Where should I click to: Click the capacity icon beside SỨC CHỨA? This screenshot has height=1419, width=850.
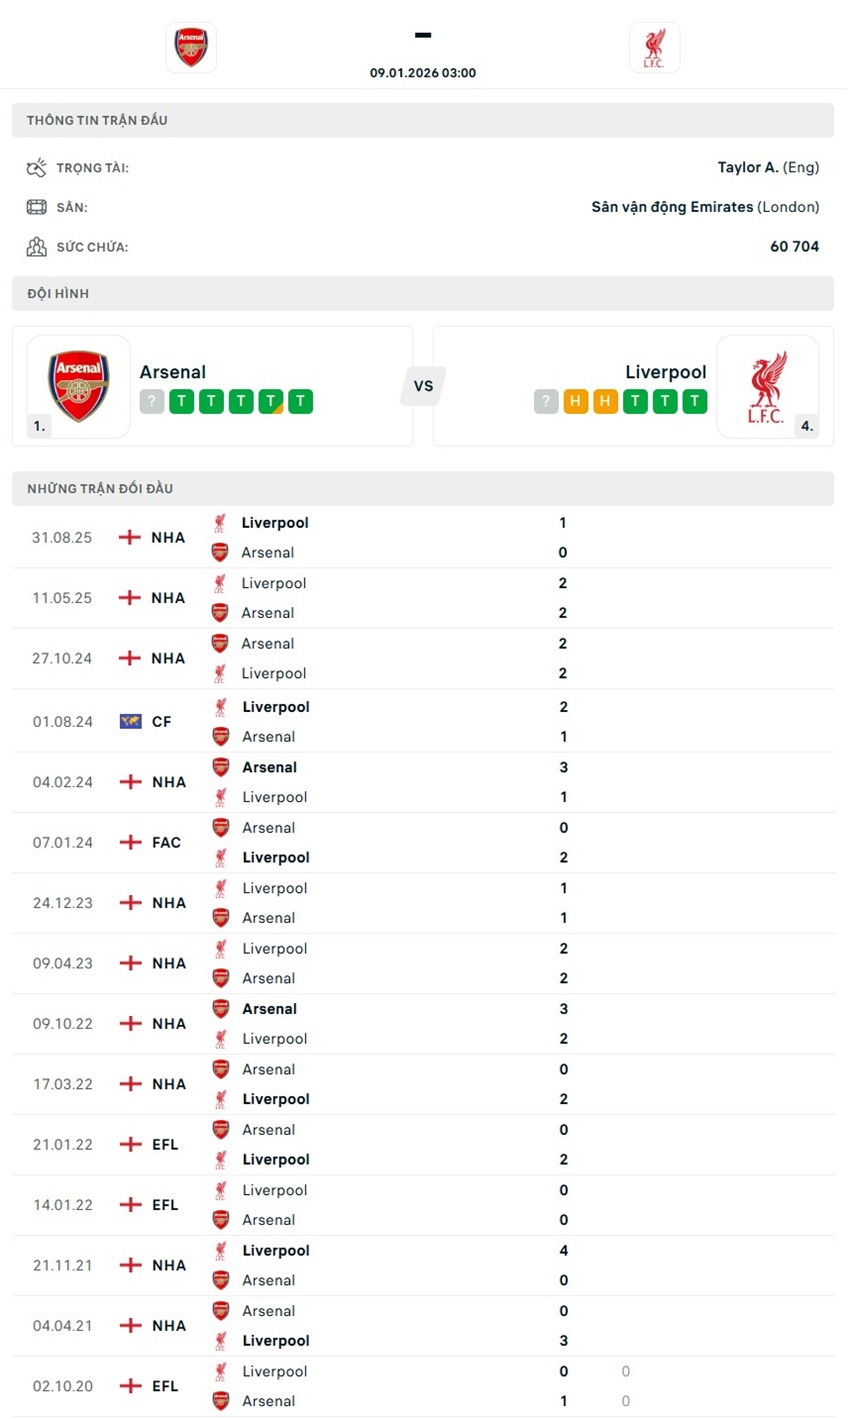pos(36,246)
